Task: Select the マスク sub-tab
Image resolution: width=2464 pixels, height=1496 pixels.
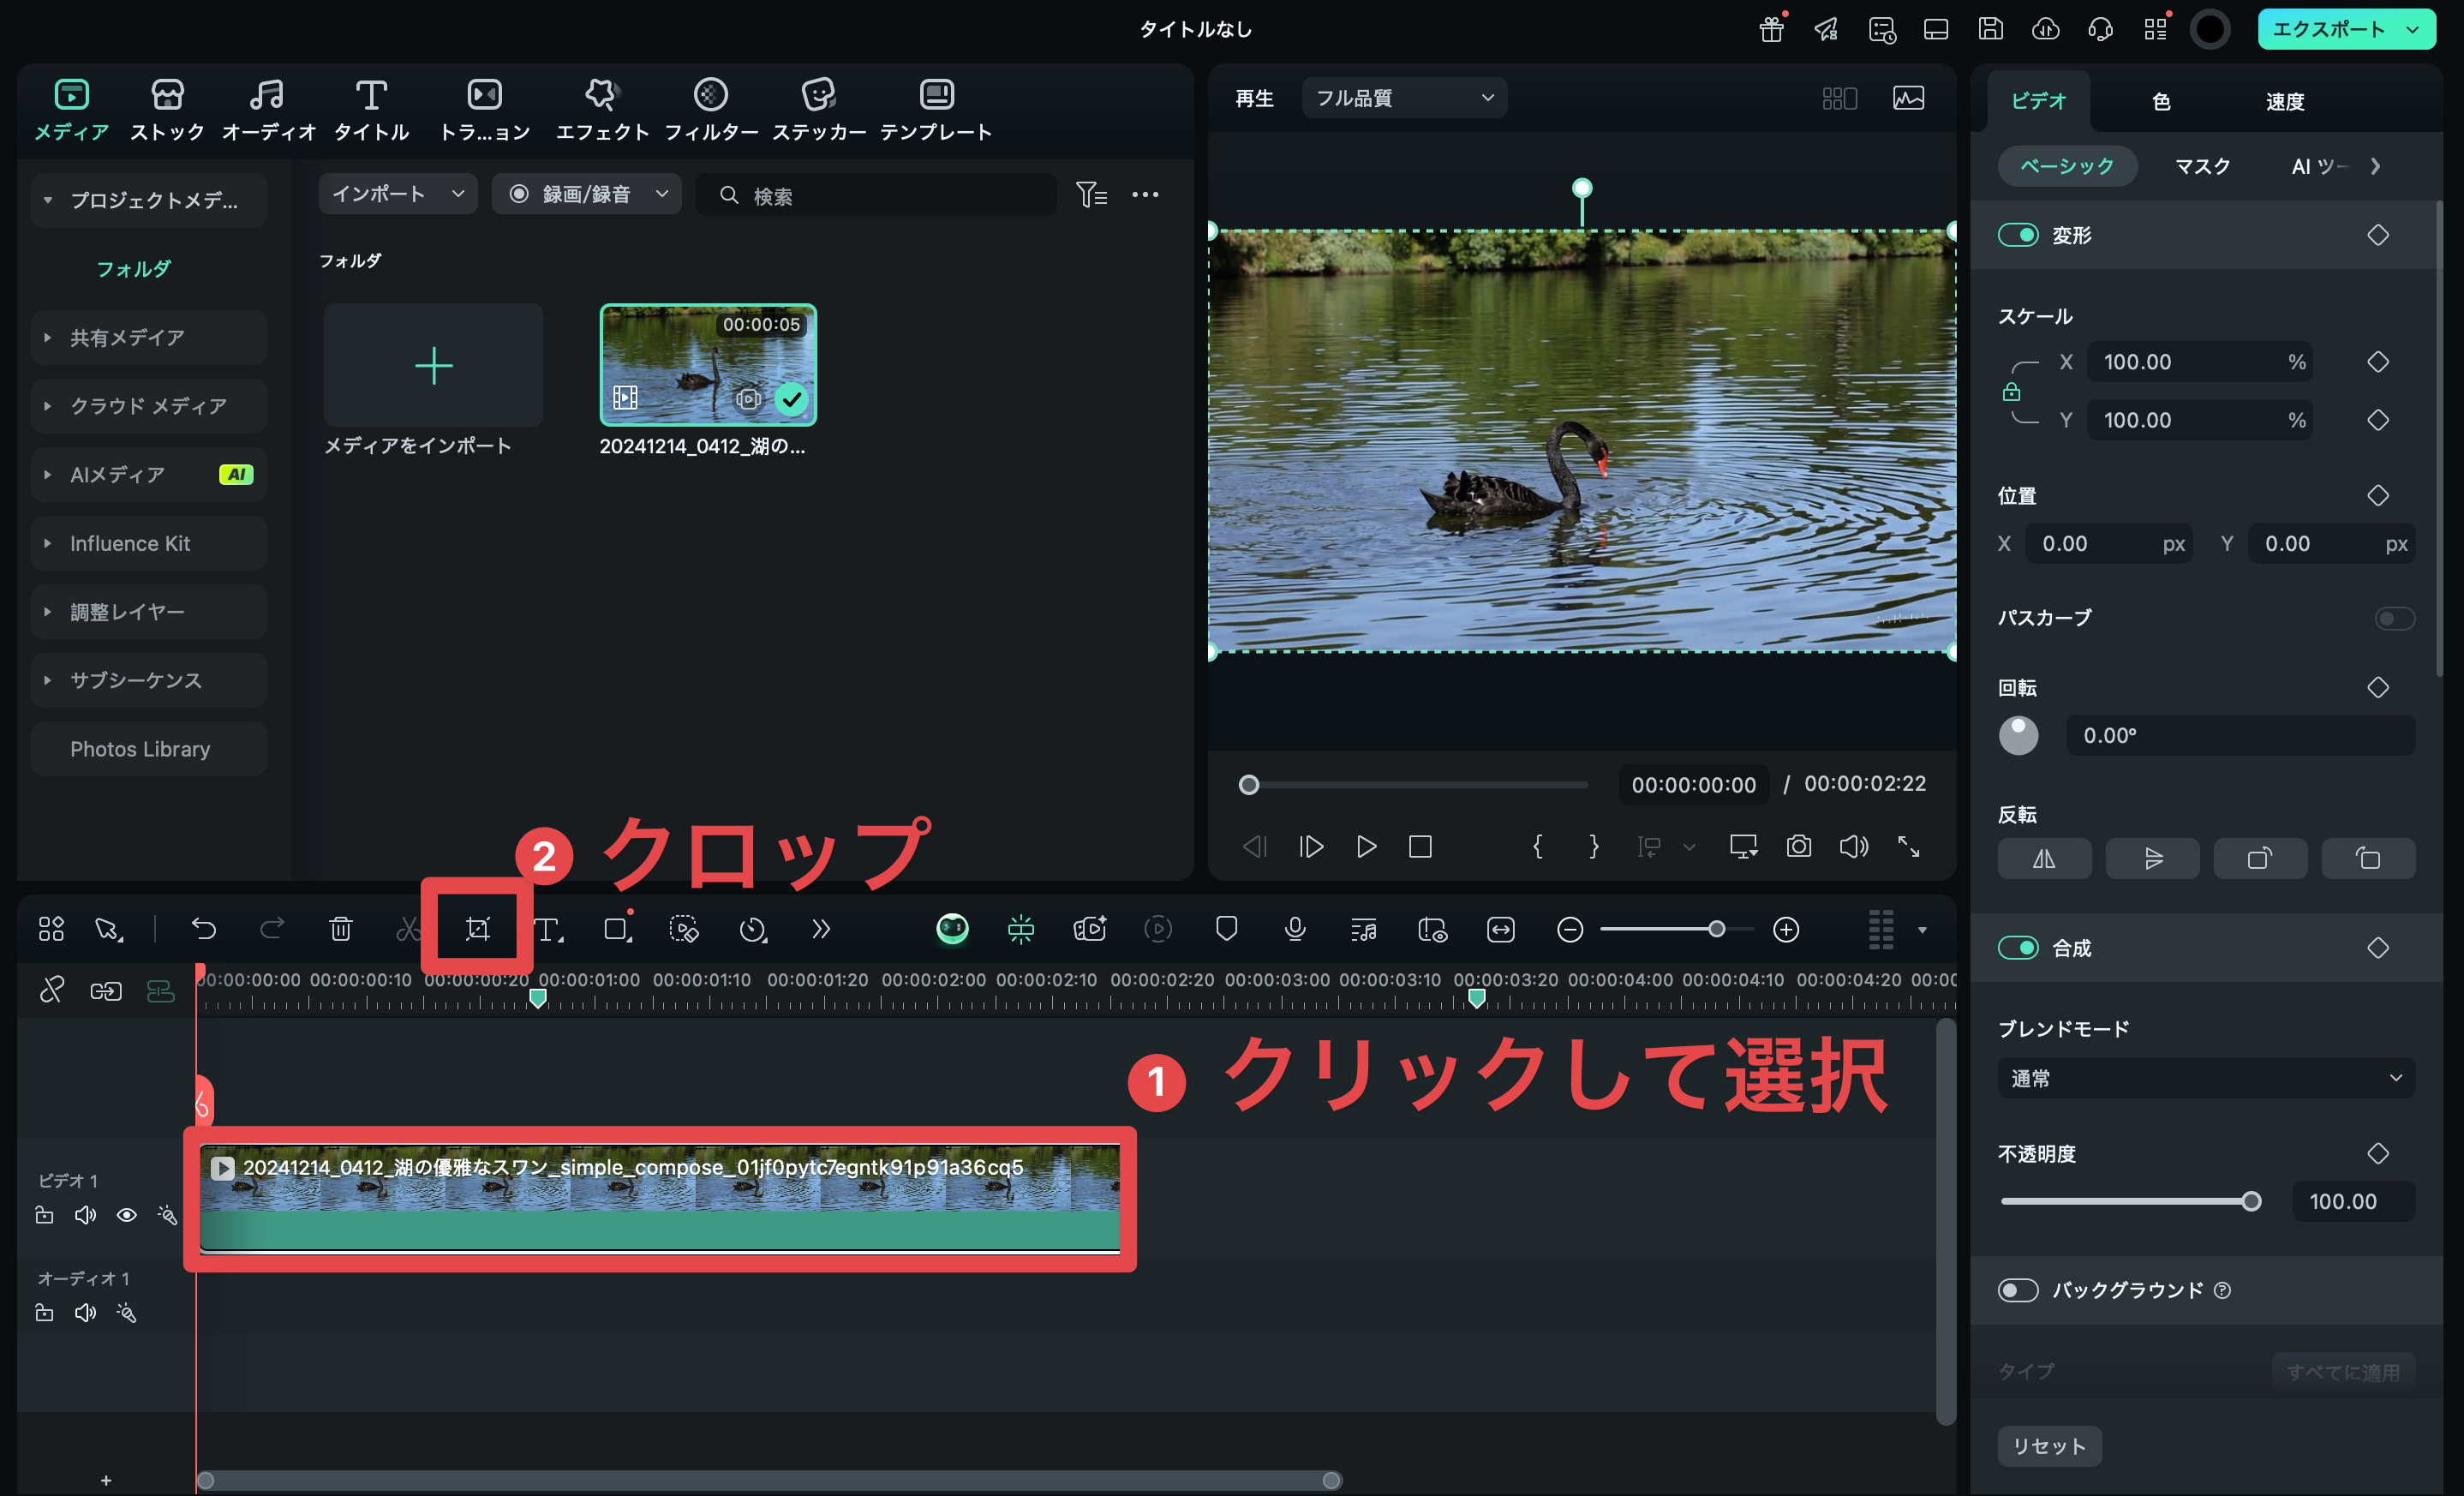Action: tap(2202, 166)
